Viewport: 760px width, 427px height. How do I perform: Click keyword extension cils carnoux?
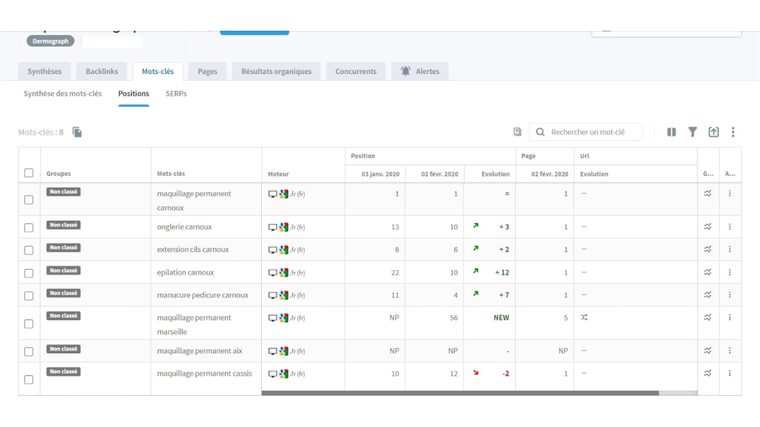tap(193, 249)
